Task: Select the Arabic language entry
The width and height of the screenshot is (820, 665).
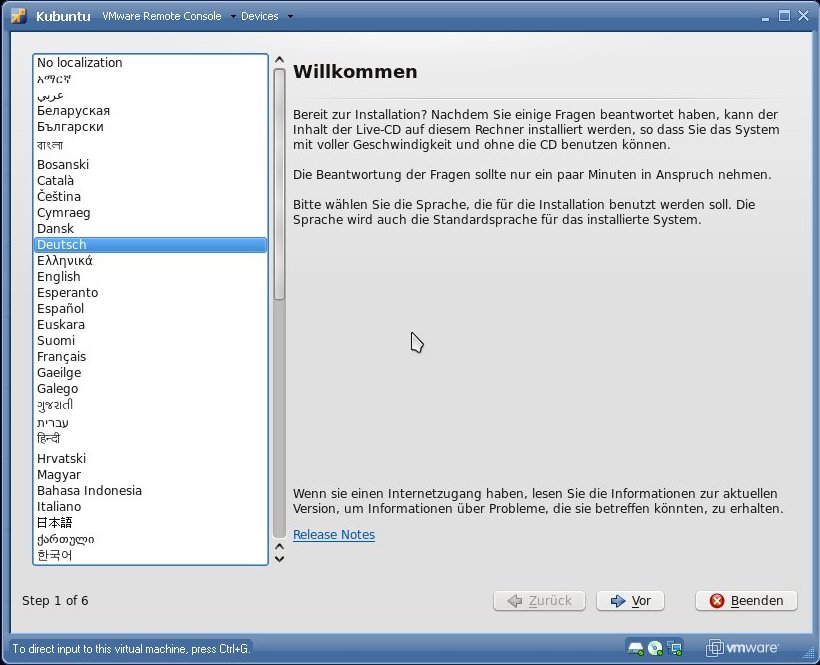Action: coord(151,95)
